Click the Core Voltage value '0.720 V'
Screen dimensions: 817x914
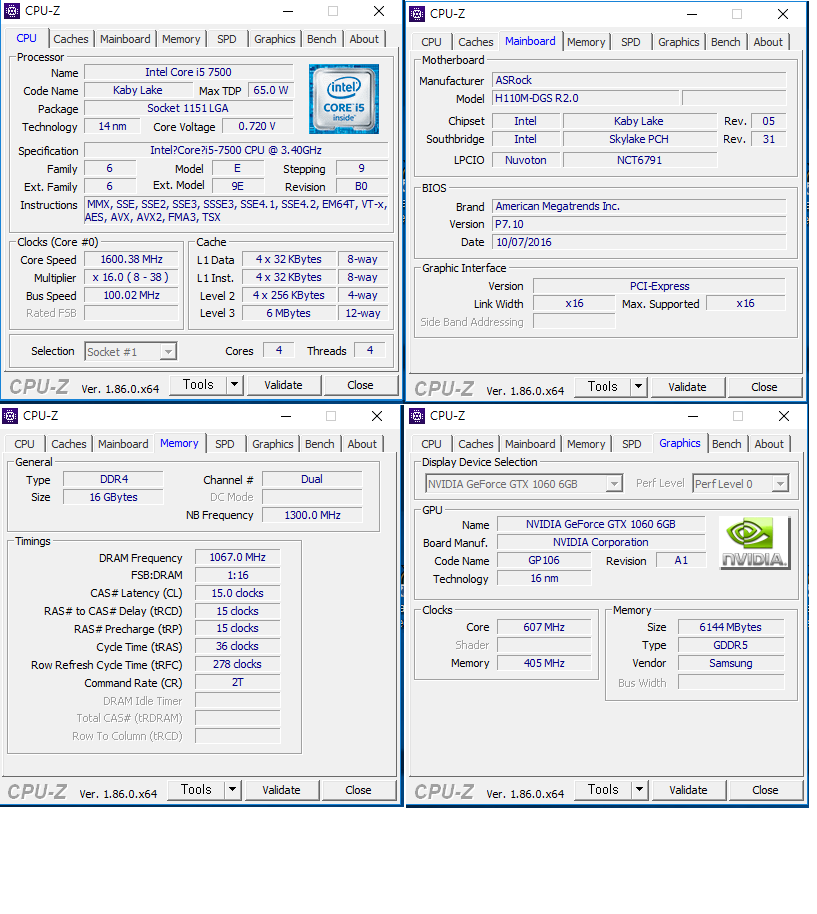(257, 126)
